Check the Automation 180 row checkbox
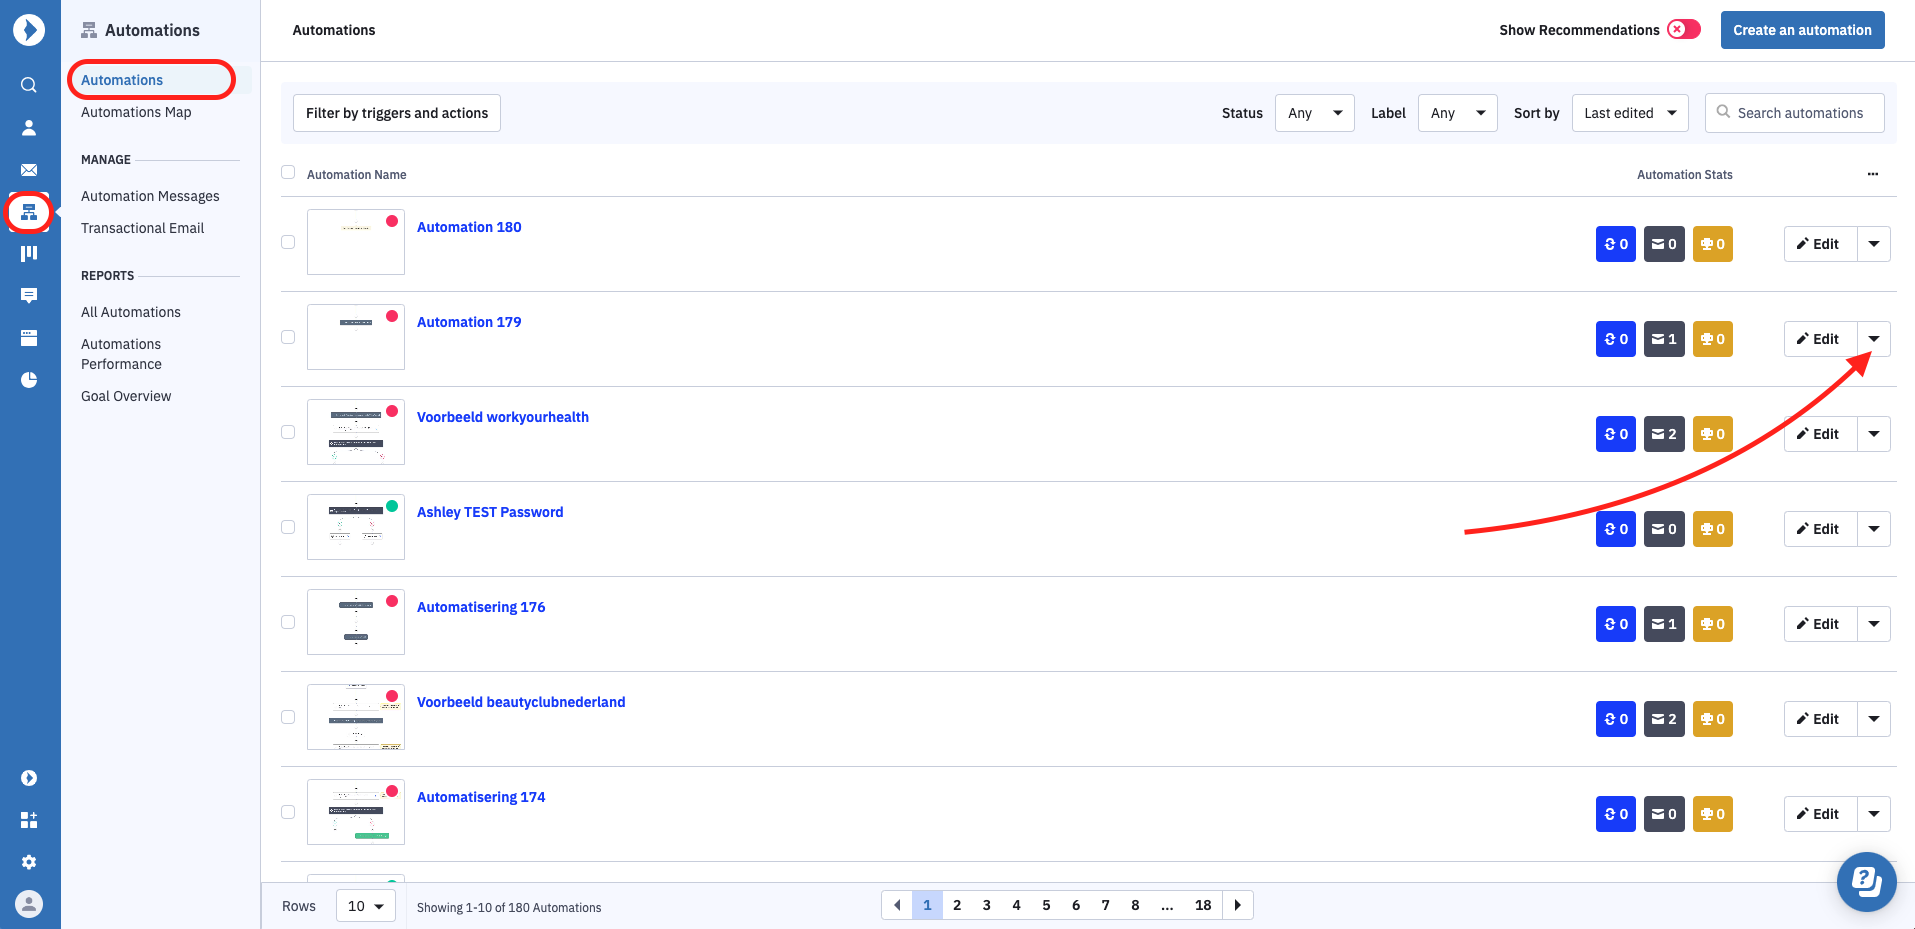The image size is (1915, 929). [x=288, y=242]
